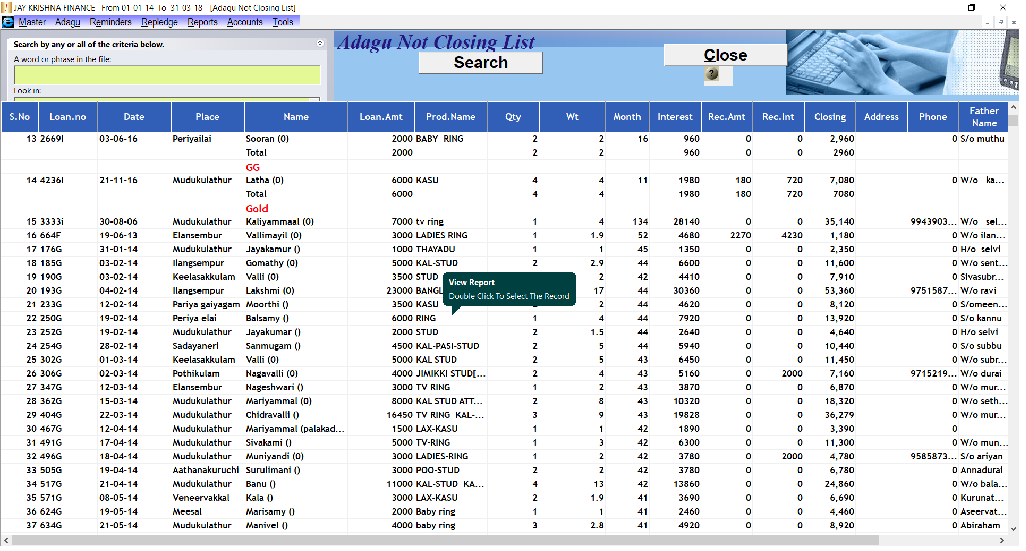Open the Accounts menu
This screenshot has width=1026, height=551.
tap(245, 22)
